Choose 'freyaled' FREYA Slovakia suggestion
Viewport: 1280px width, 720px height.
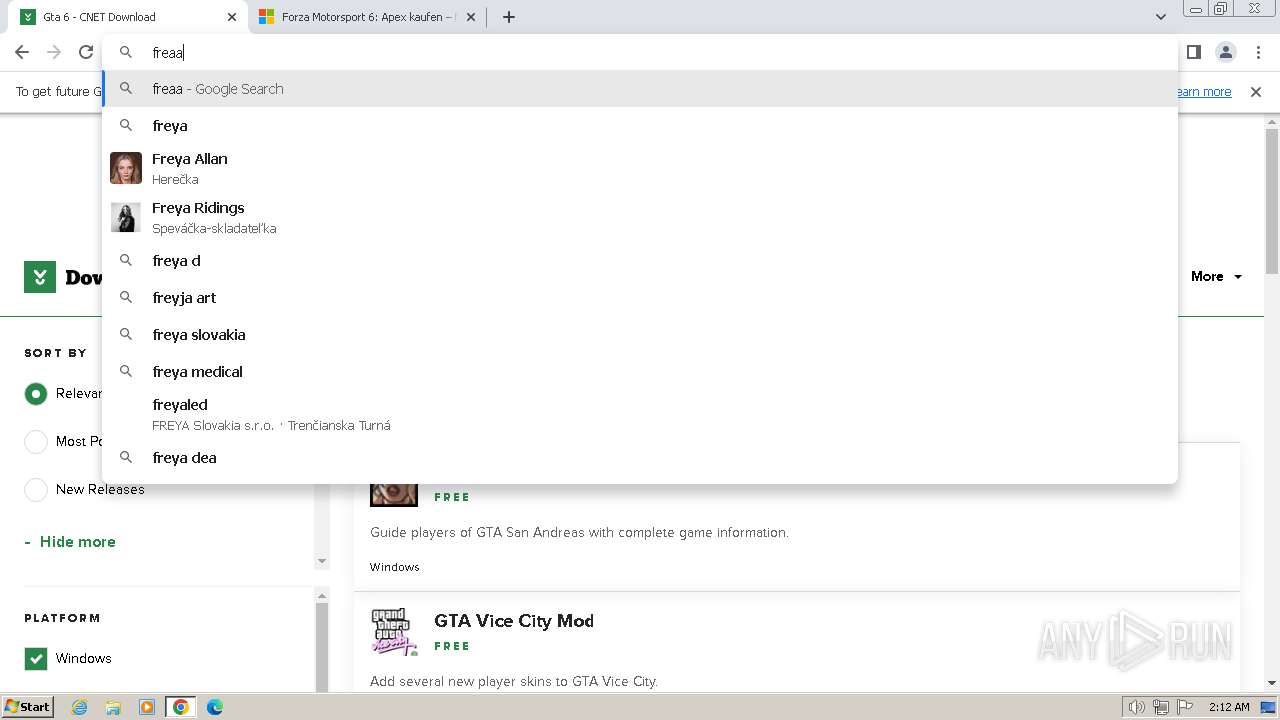tap(640, 414)
